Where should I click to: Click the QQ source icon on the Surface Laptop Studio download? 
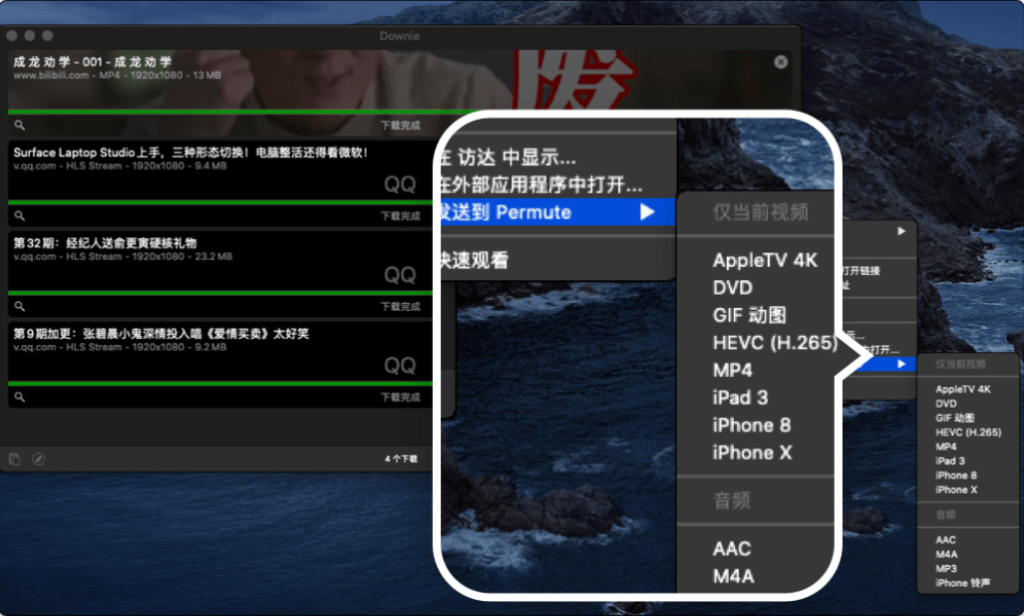click(399, 184)
